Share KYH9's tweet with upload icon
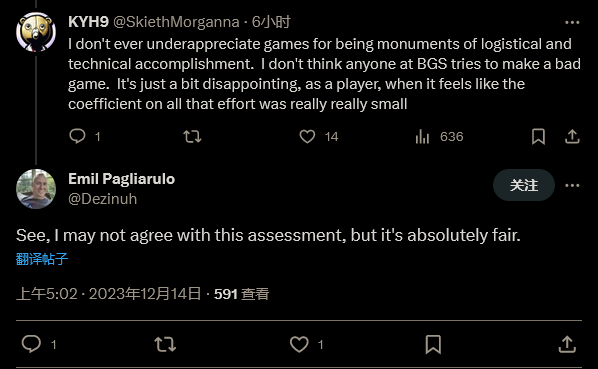Viewport: 598px width, 369px height. pyautogui.click(x=572, y=136)
